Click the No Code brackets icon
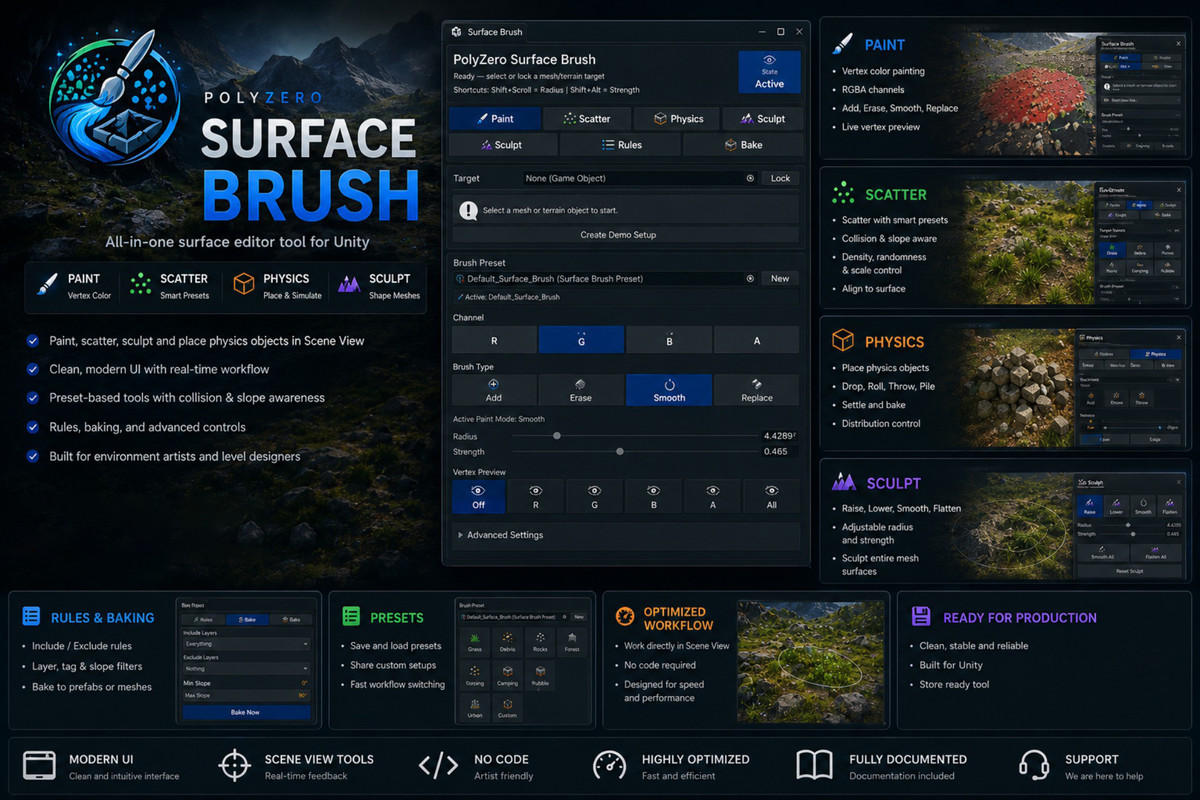The image size is (1200, 800). click(438, 766)
